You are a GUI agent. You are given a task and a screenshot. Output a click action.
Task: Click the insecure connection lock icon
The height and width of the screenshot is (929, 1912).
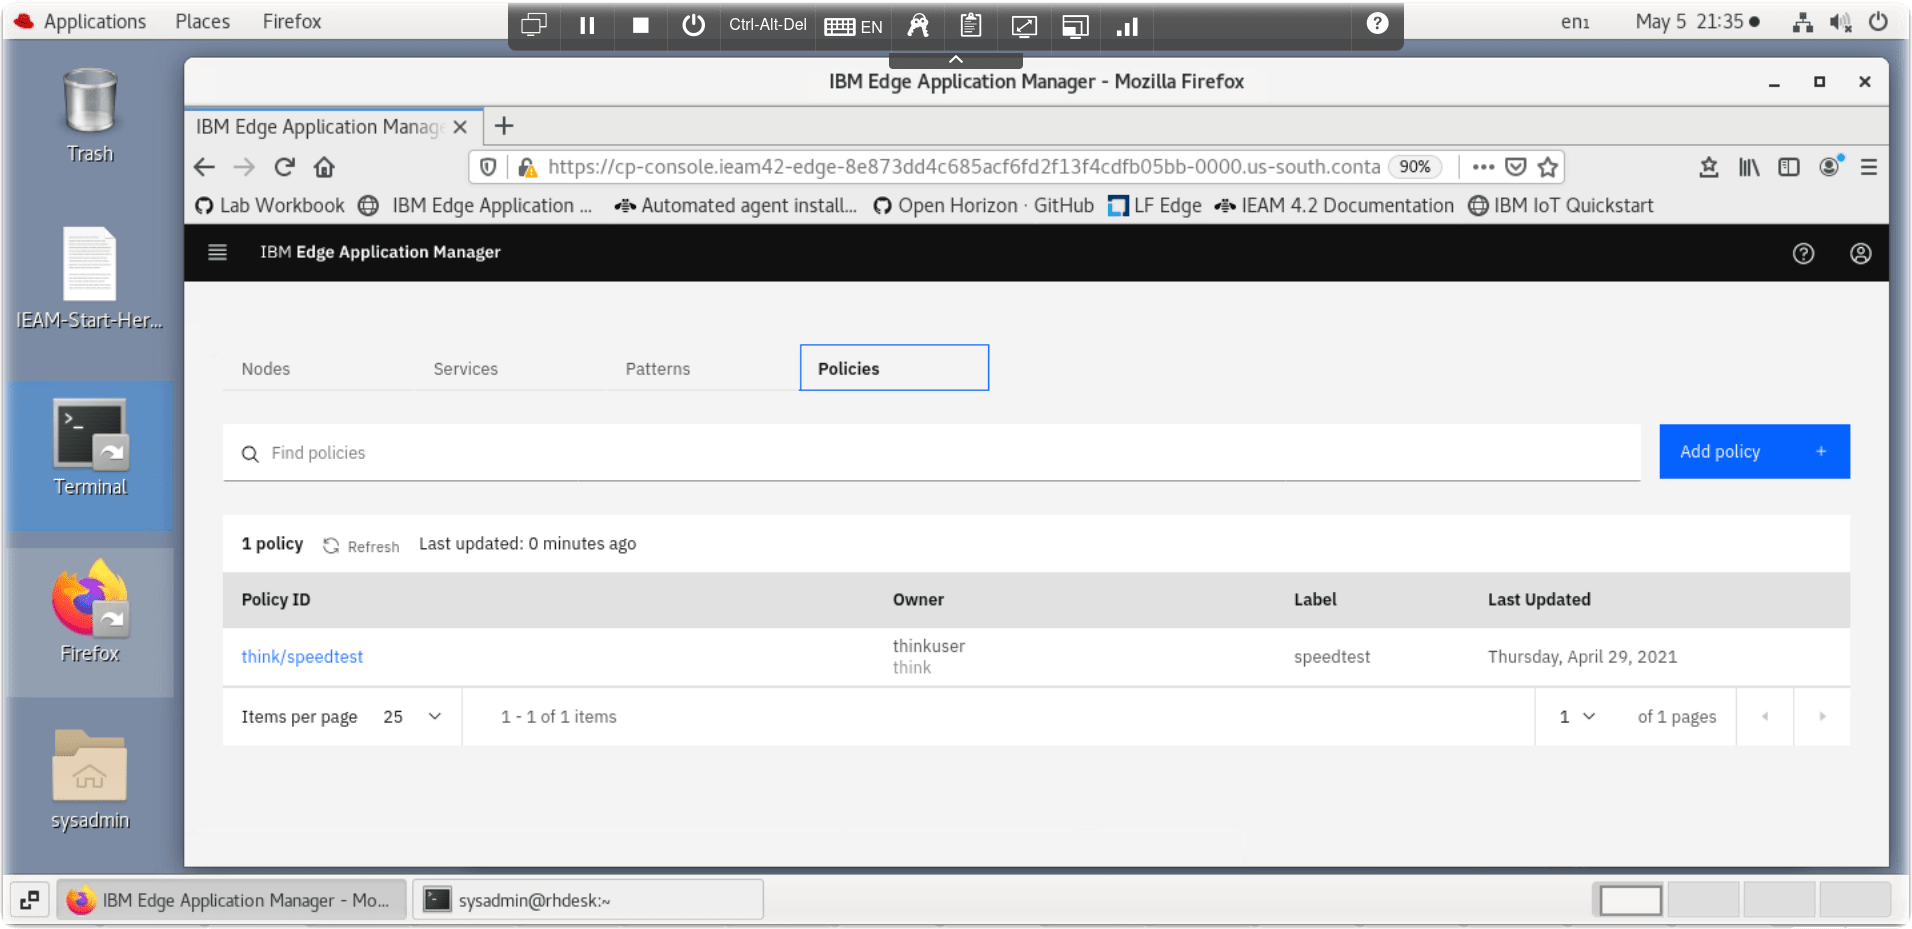[x=527, y=167]
